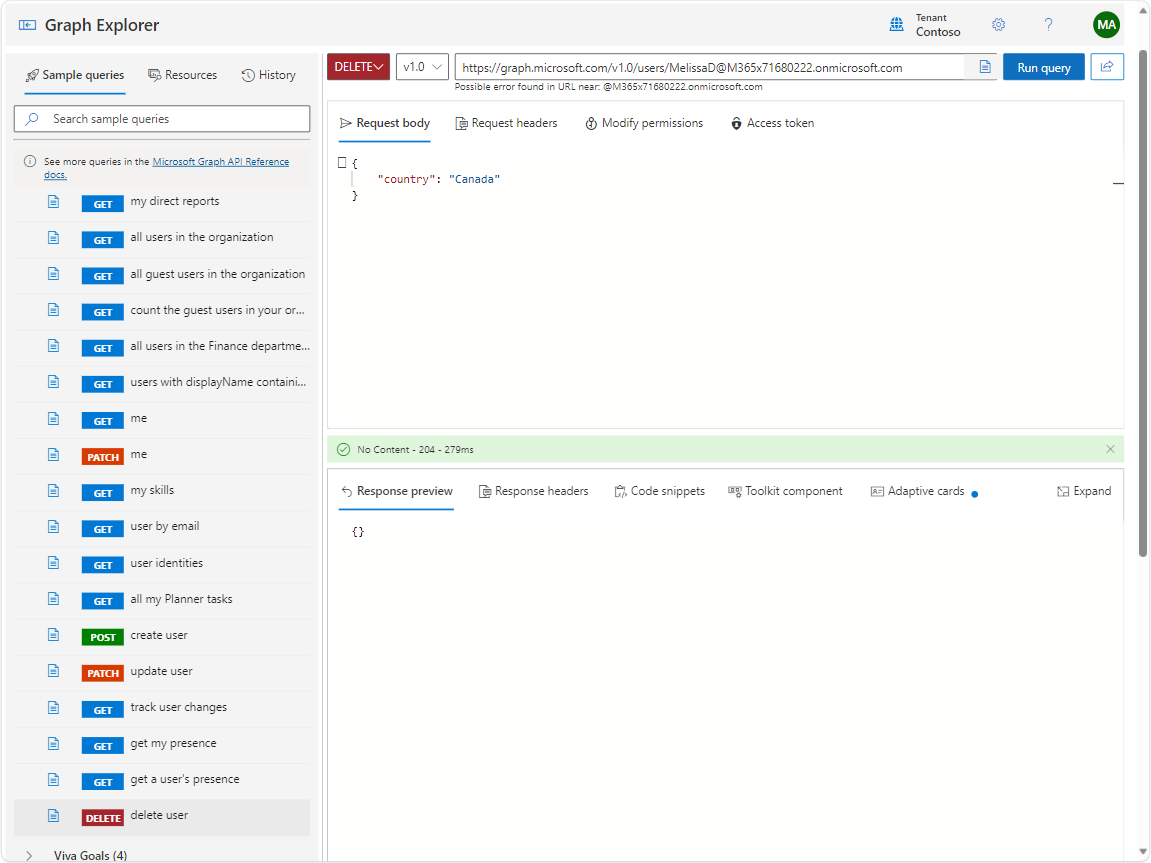The width and height of the screenshot is (1151, 863).
Task: Open docs icon for 'user by email' query
Action: [54, 526]
